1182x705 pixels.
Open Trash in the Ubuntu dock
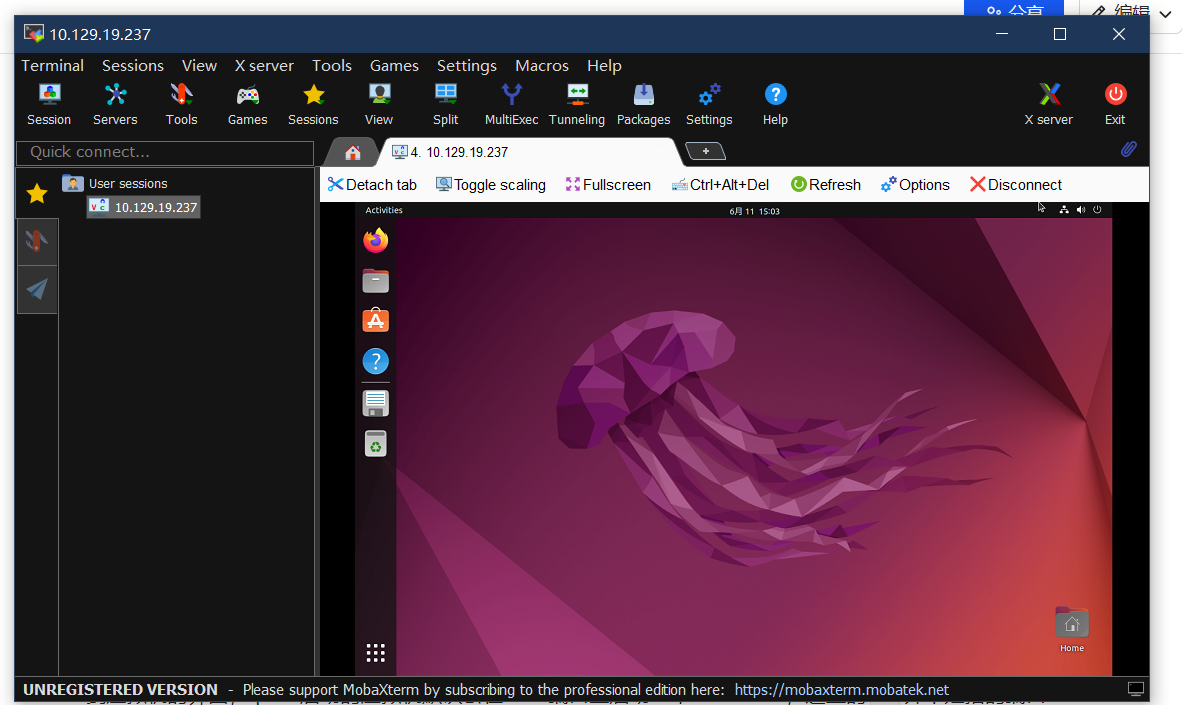(375, 444)
